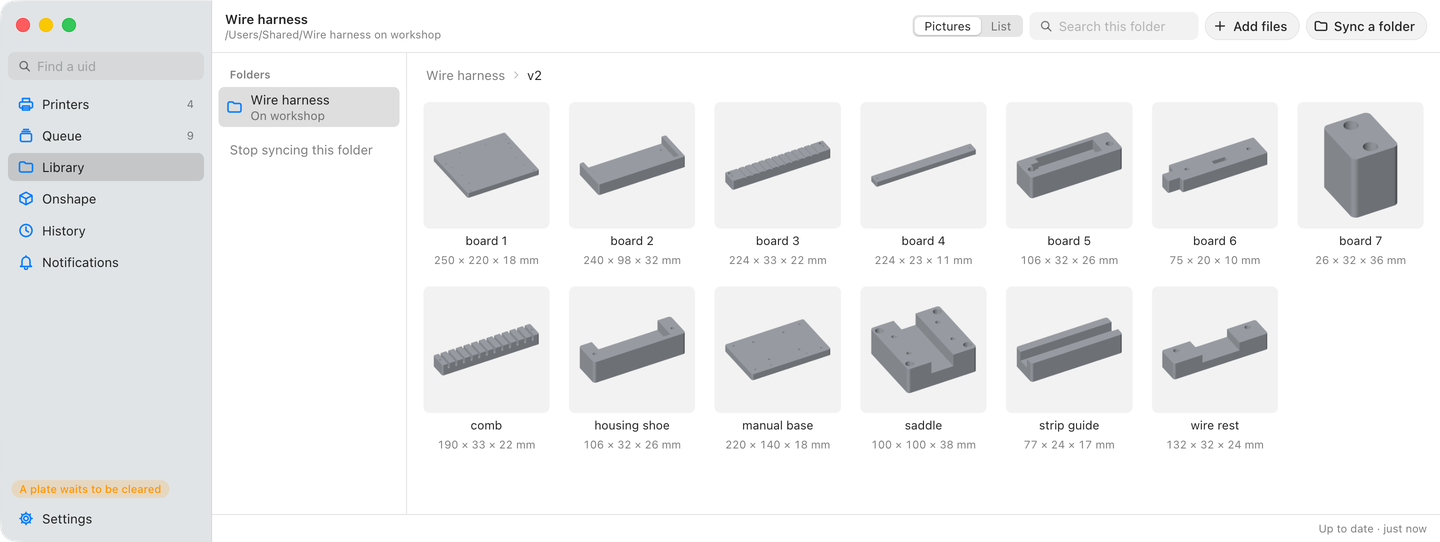The height and width of the screenshot is (542, 1440).
Task: Open the Settings label
Action: [x=67, y=519]
